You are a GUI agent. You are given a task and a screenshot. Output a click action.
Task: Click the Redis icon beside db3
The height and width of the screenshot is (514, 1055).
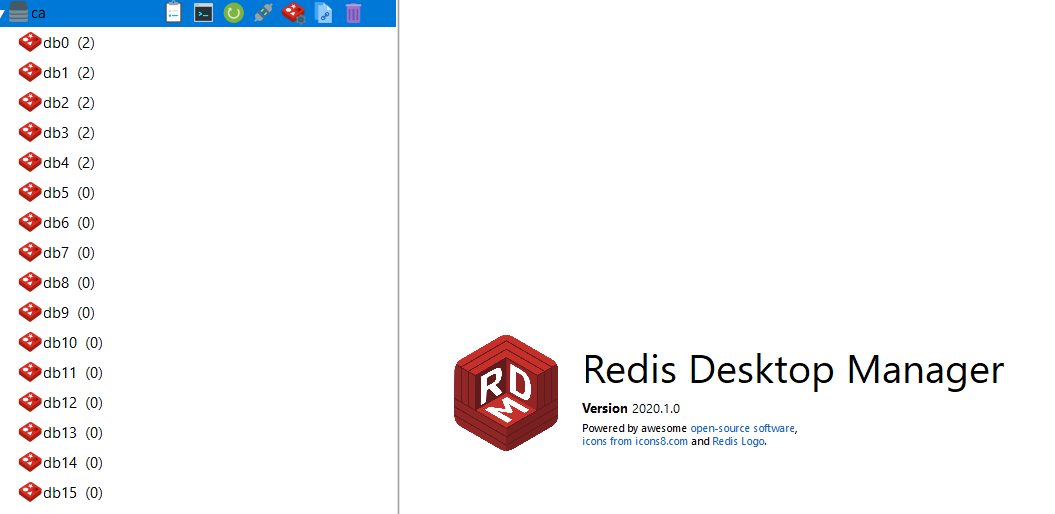(30, 133)
